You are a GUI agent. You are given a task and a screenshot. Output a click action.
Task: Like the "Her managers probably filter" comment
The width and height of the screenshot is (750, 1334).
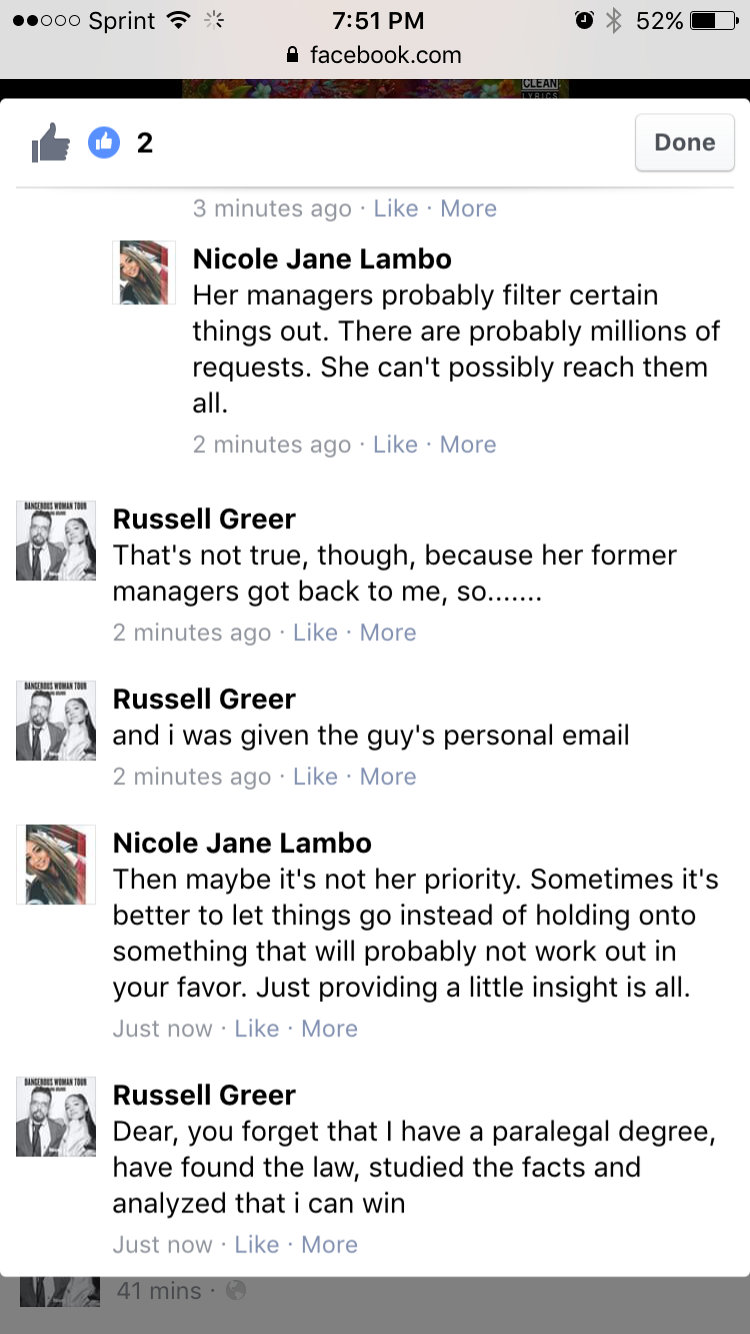point(395,444)
